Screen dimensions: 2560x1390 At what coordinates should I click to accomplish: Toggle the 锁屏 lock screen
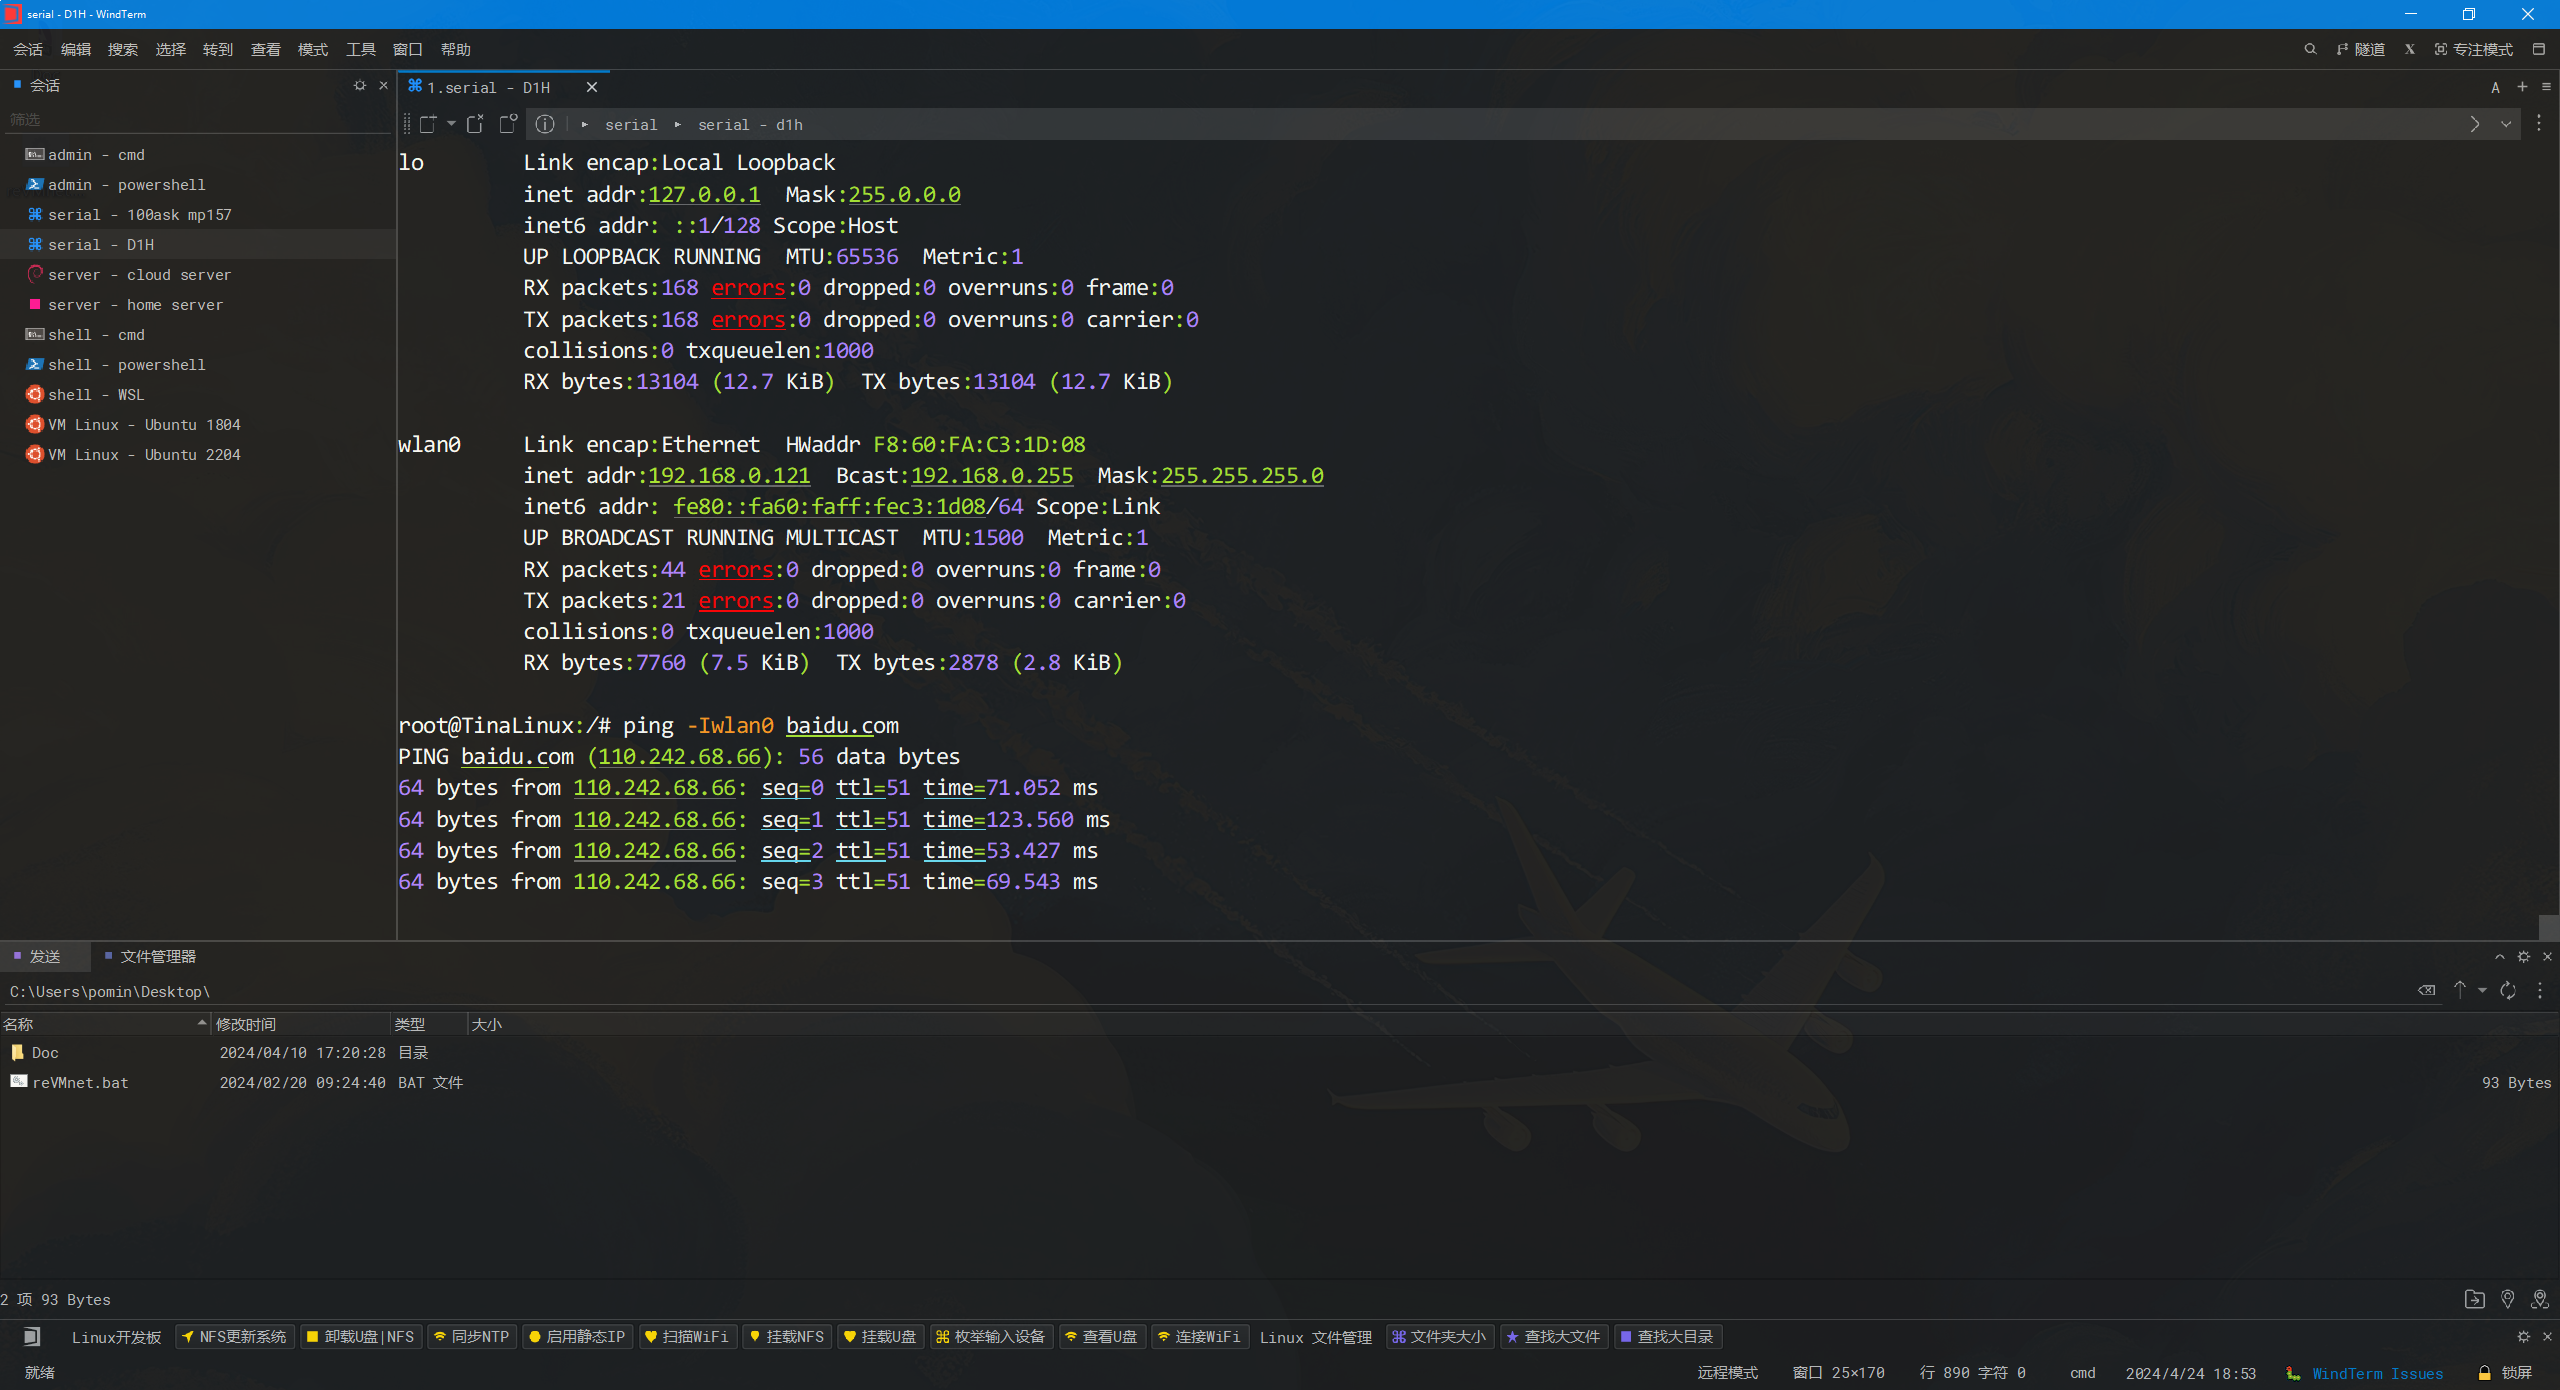tap(2506, 1372)
